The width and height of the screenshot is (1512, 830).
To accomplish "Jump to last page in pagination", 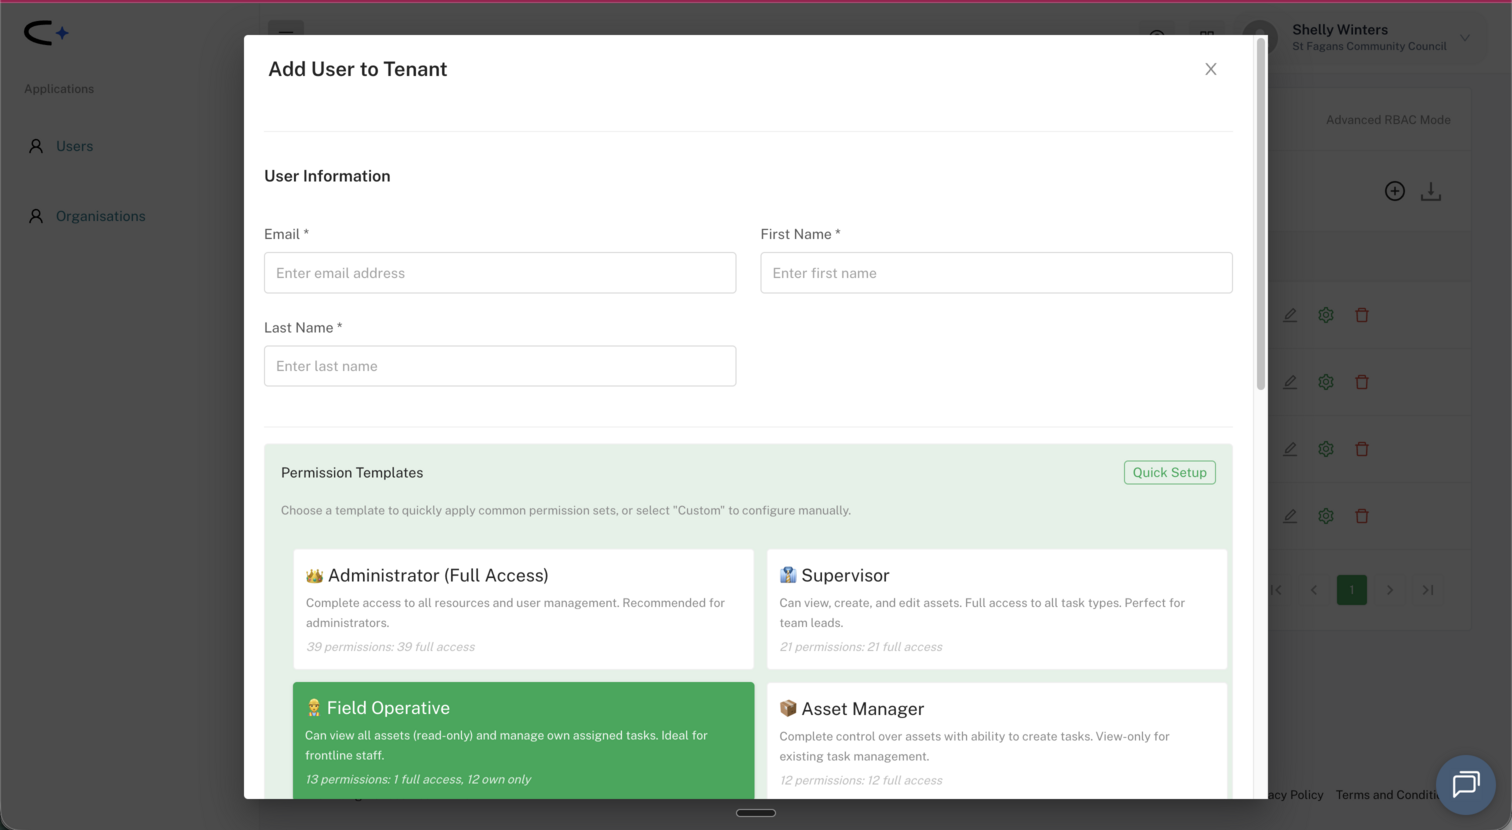I will point(1427,590).
